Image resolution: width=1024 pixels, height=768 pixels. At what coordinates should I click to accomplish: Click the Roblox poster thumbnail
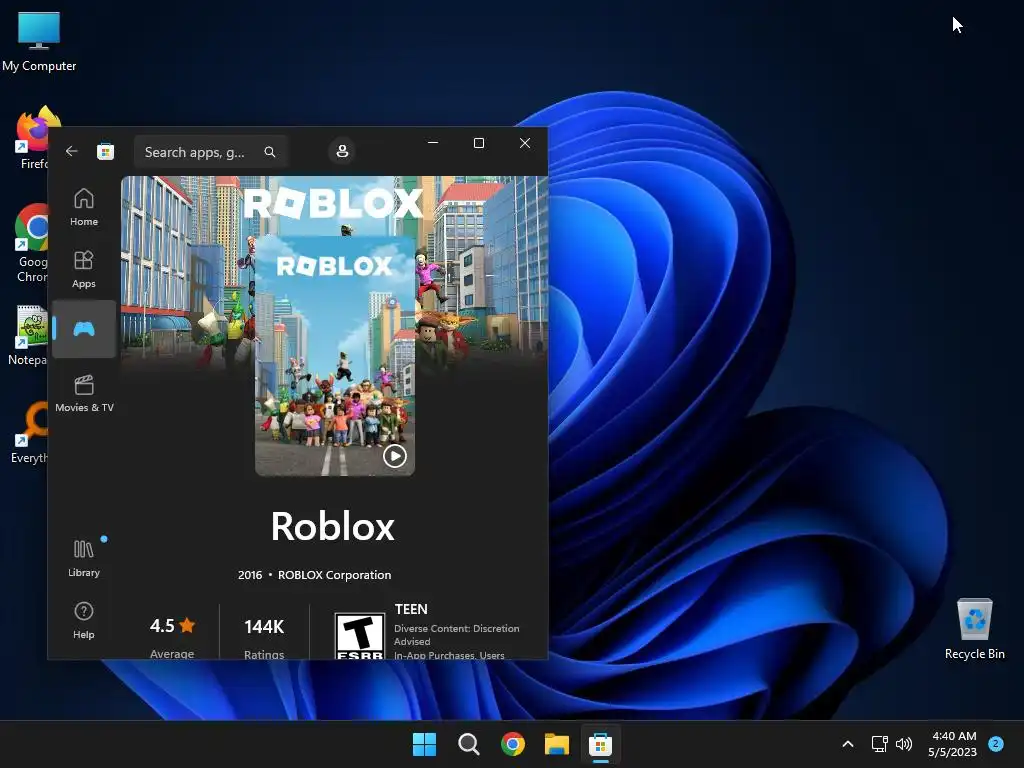point(334,356)
